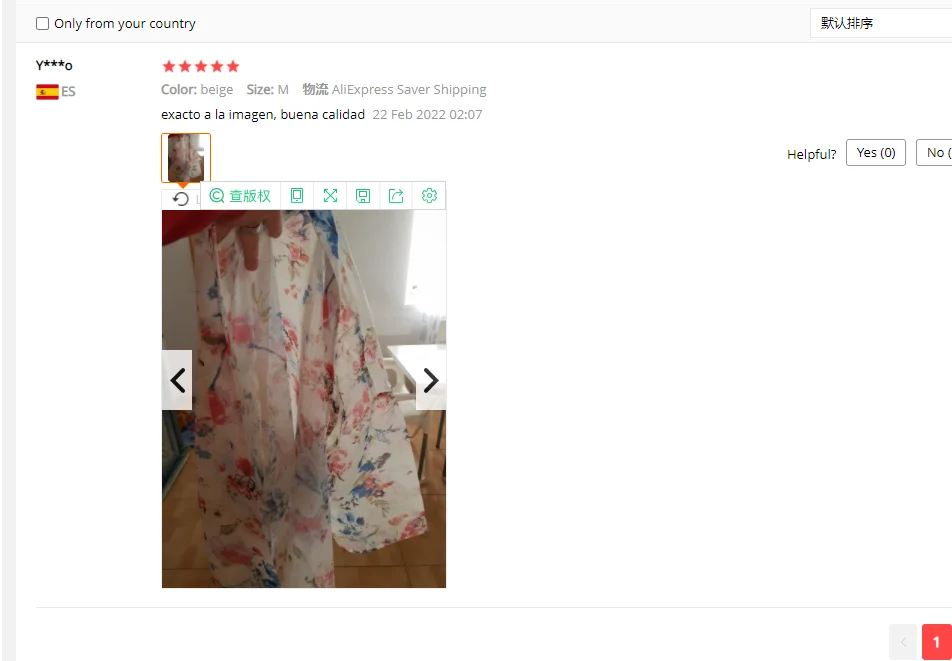Click the Spain flag icon
The width and height of the screenshot is (952, 661).
tap(47, 92)
